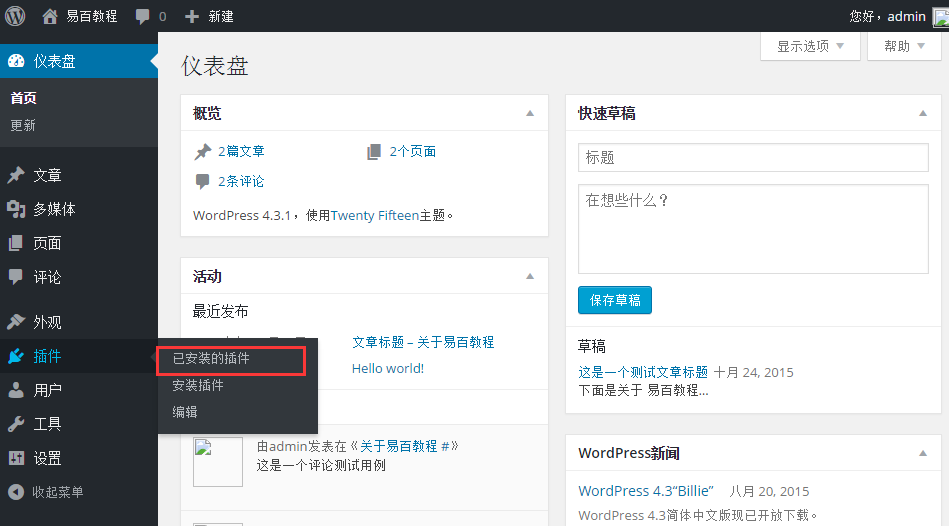Collapse the 概览 panel using its arrow
949x526 pixels.
click(530, 114)
